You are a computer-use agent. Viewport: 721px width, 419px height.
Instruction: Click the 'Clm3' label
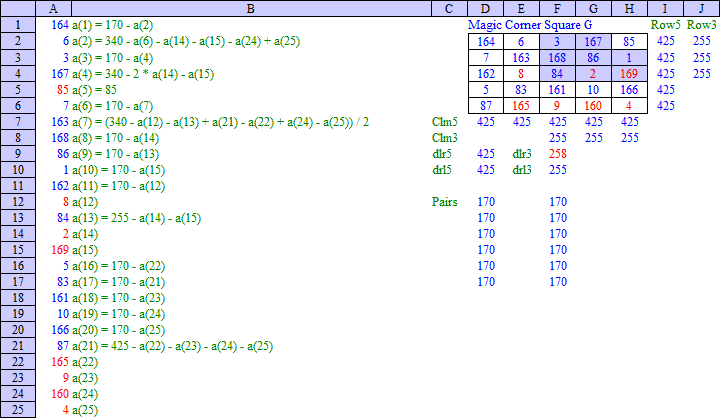pos(445,138)
